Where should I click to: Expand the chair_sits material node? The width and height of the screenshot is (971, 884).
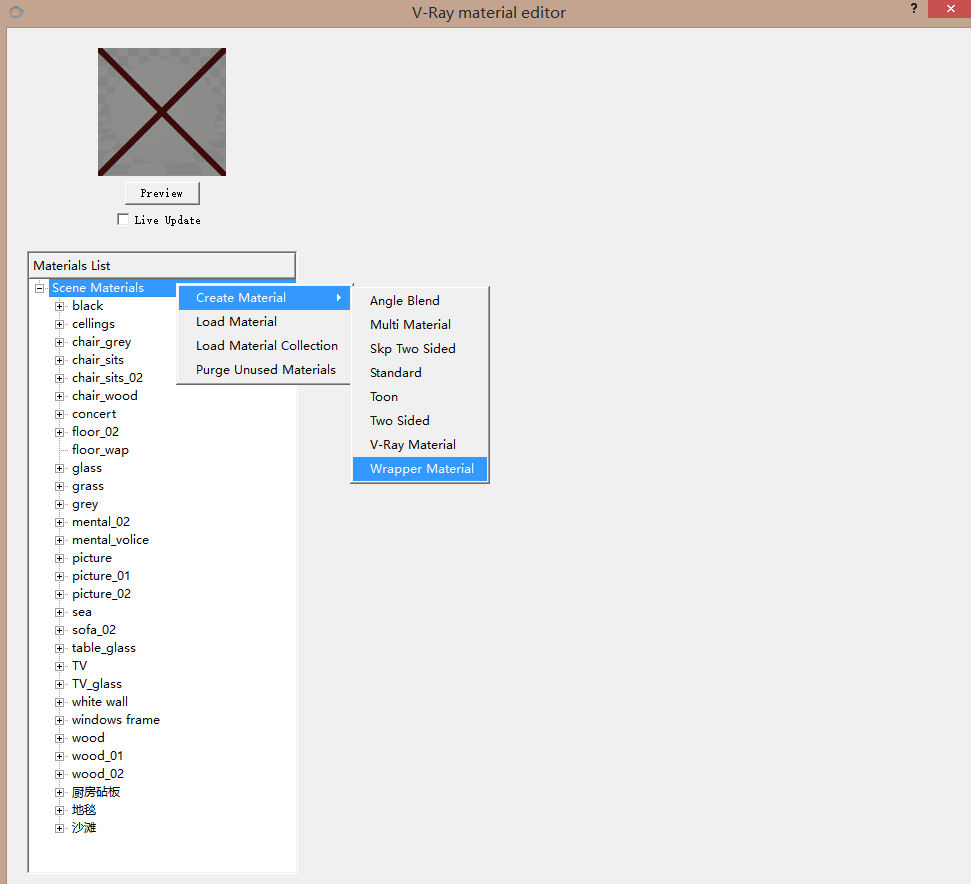pos(59,360)
